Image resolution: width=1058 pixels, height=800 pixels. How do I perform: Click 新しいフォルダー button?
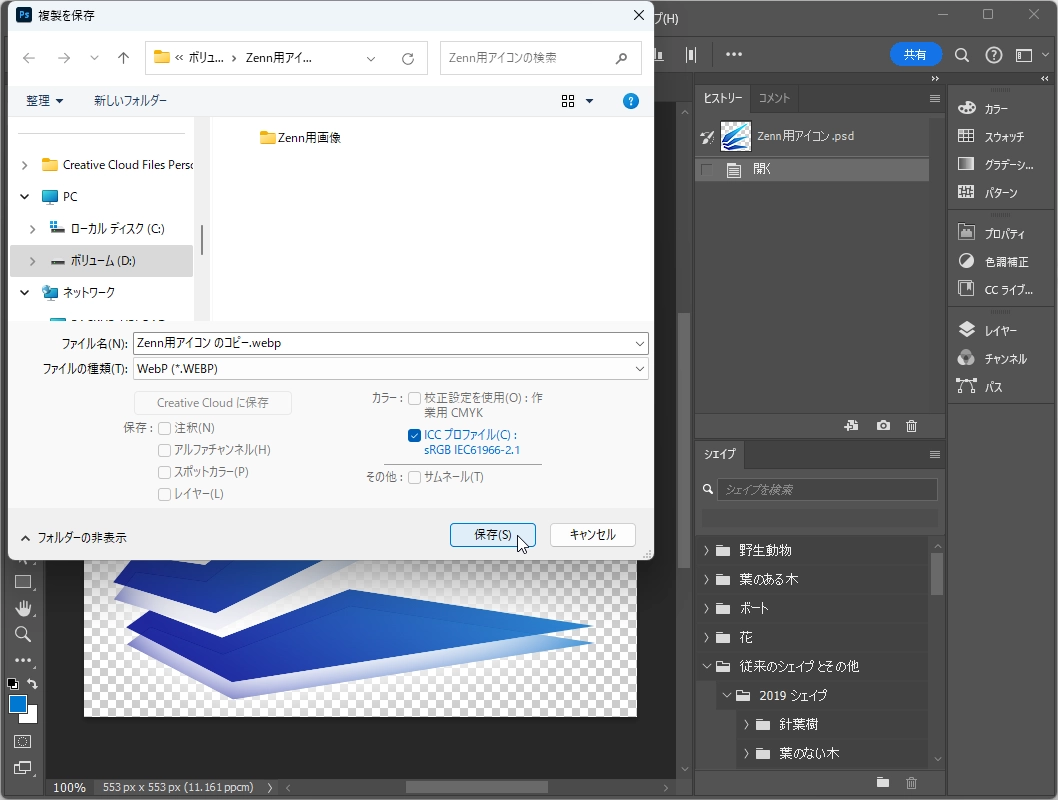click(x=130, y=101)
